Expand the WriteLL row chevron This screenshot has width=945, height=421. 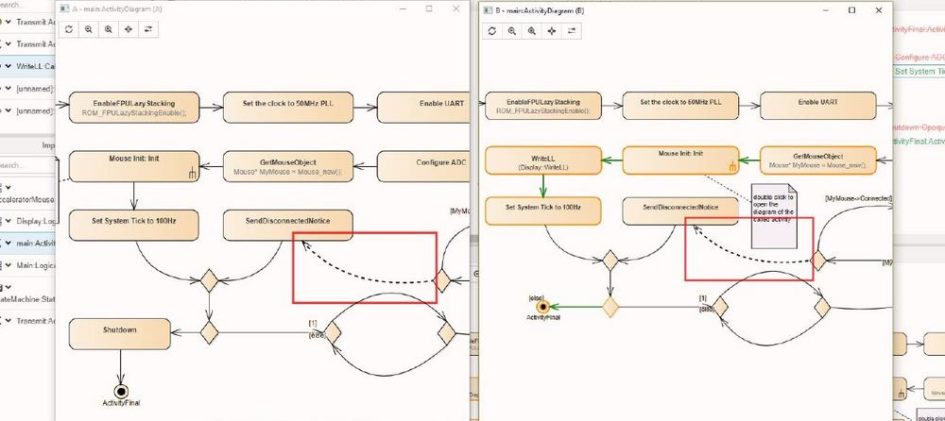[8, 66]
